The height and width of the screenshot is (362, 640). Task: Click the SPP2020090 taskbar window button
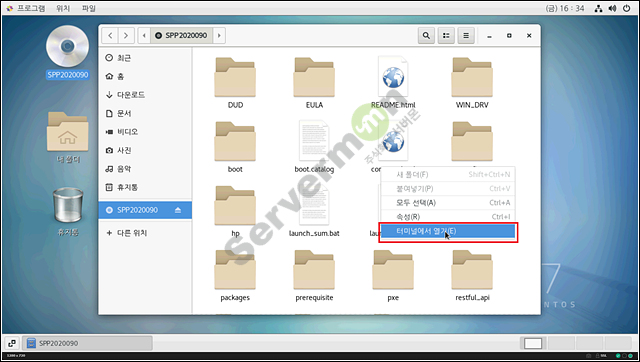[x=87, y=344]
